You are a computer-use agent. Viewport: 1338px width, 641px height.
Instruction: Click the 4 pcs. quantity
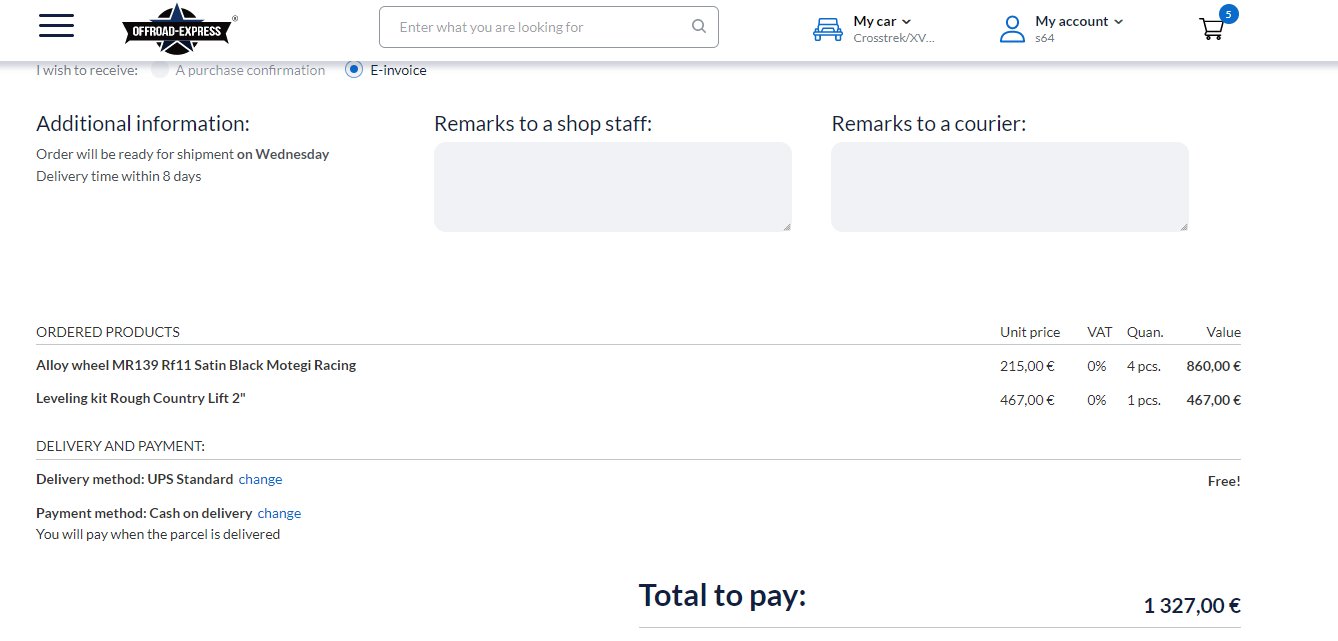click(x=1144, y=366)
